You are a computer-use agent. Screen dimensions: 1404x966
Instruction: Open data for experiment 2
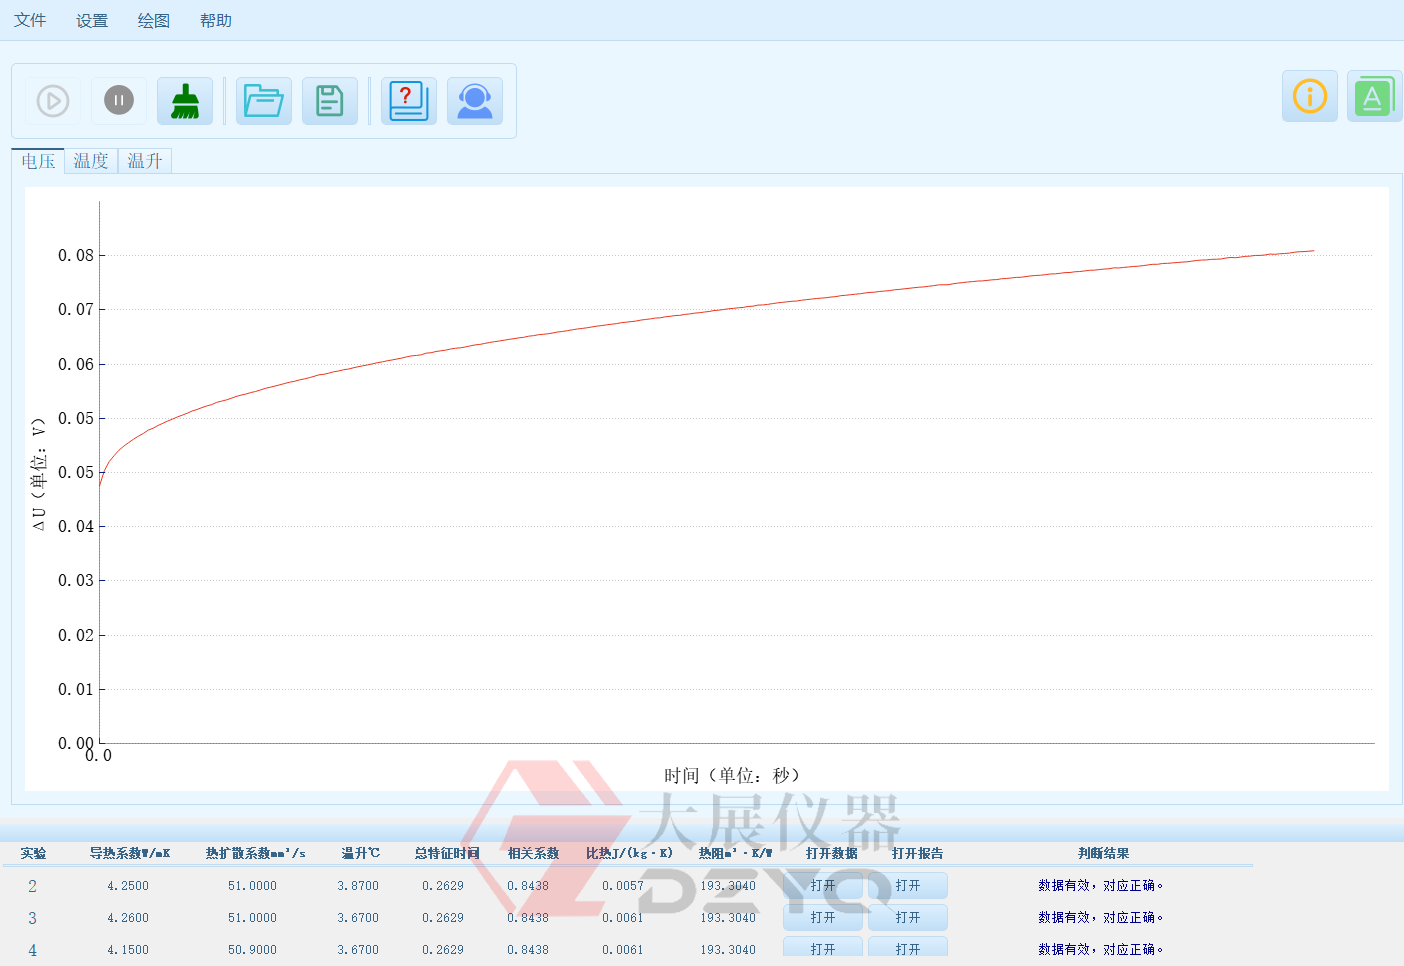(823, 886)
